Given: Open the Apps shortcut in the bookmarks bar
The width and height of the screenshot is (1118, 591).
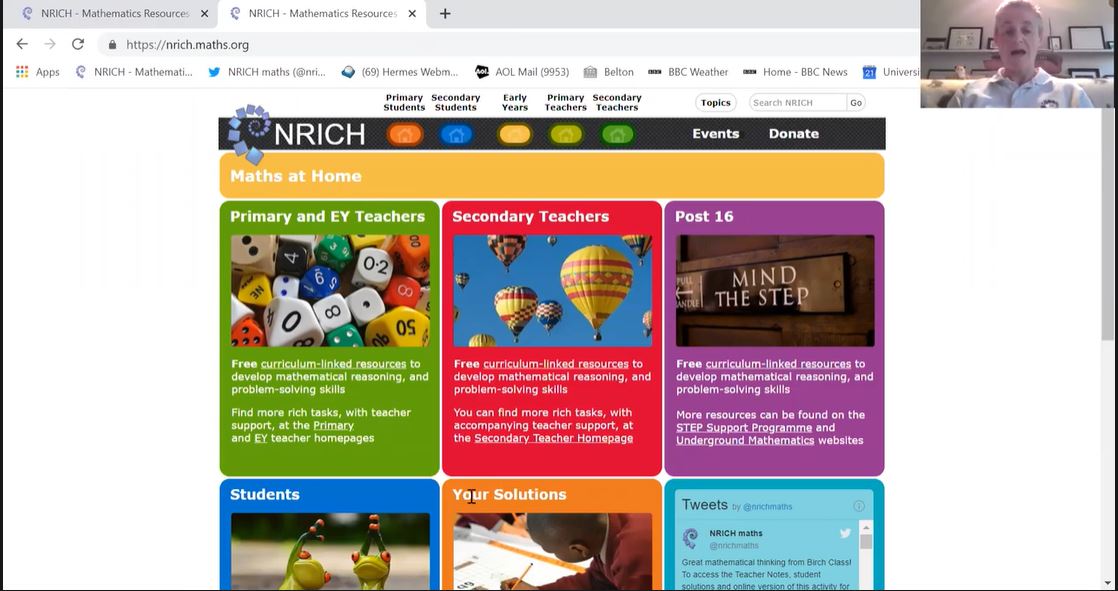Looking at the screenshot, I should [37, 72].
